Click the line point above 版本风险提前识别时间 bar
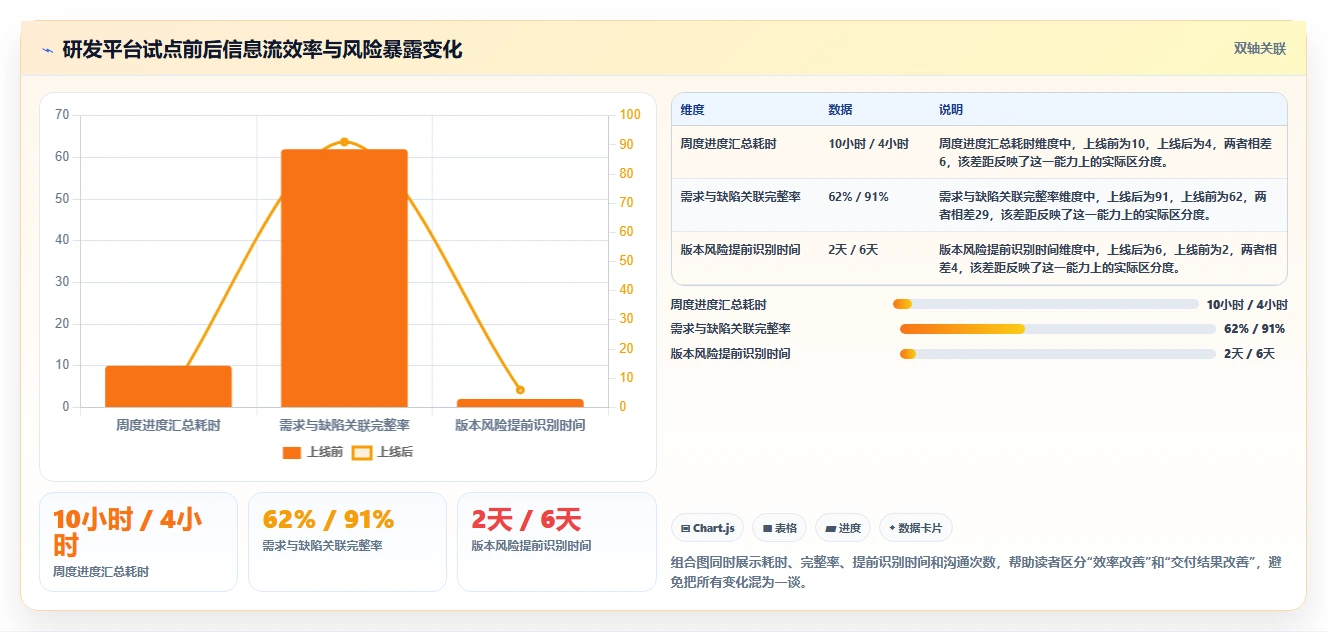Image resolution: width=1327 pixels, height=632 pixels. [520, 390]
